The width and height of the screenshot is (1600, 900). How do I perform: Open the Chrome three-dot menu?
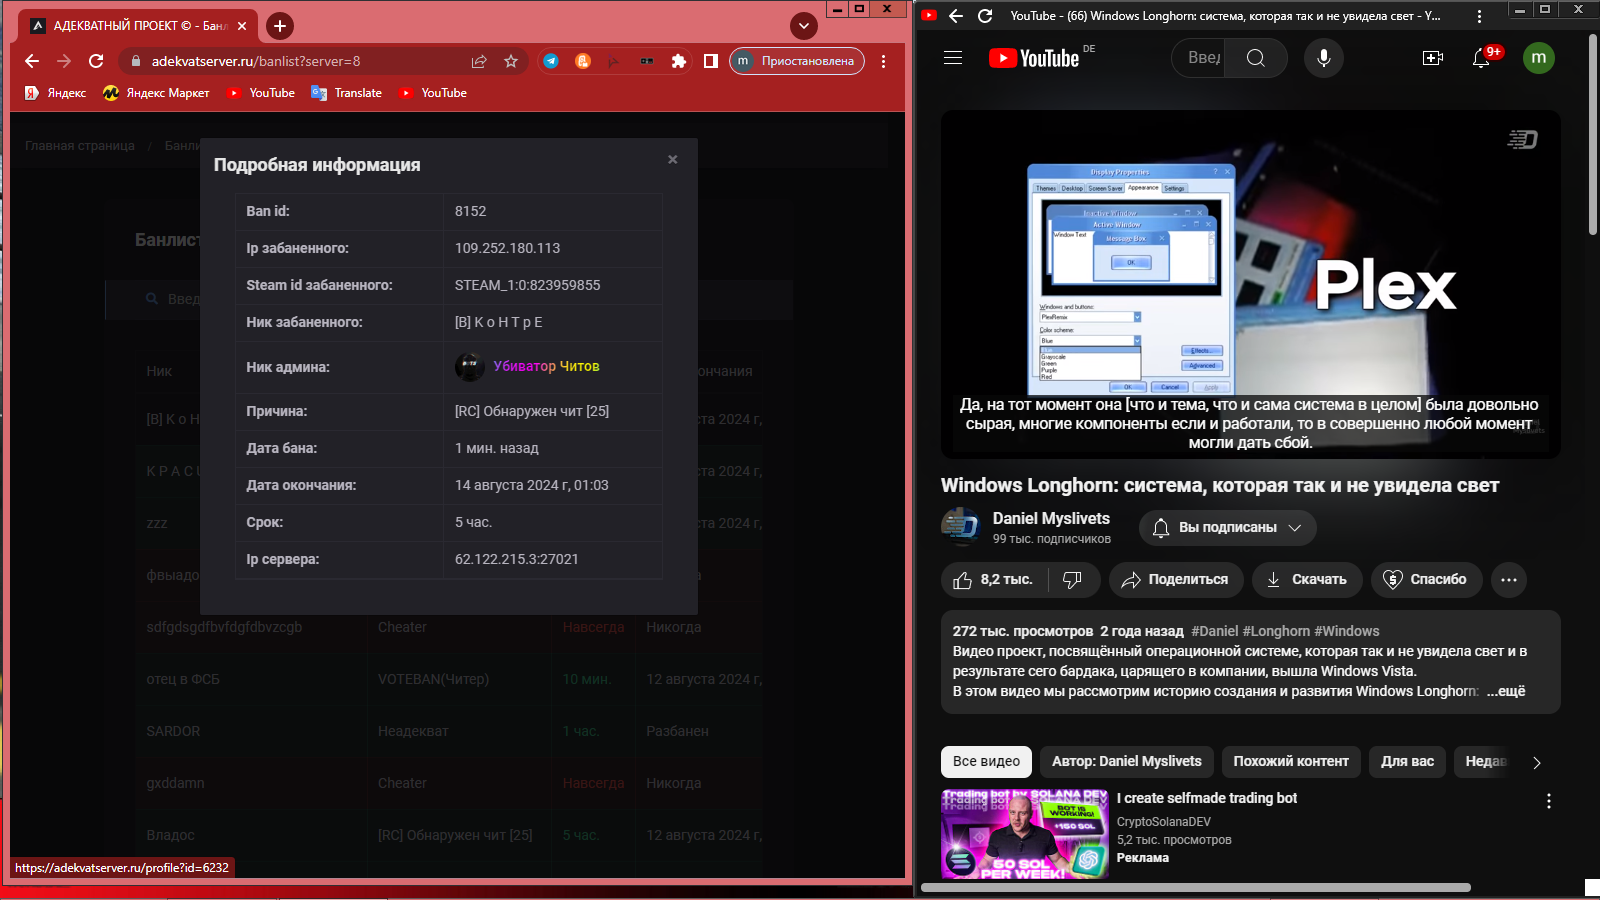(883, 61)
